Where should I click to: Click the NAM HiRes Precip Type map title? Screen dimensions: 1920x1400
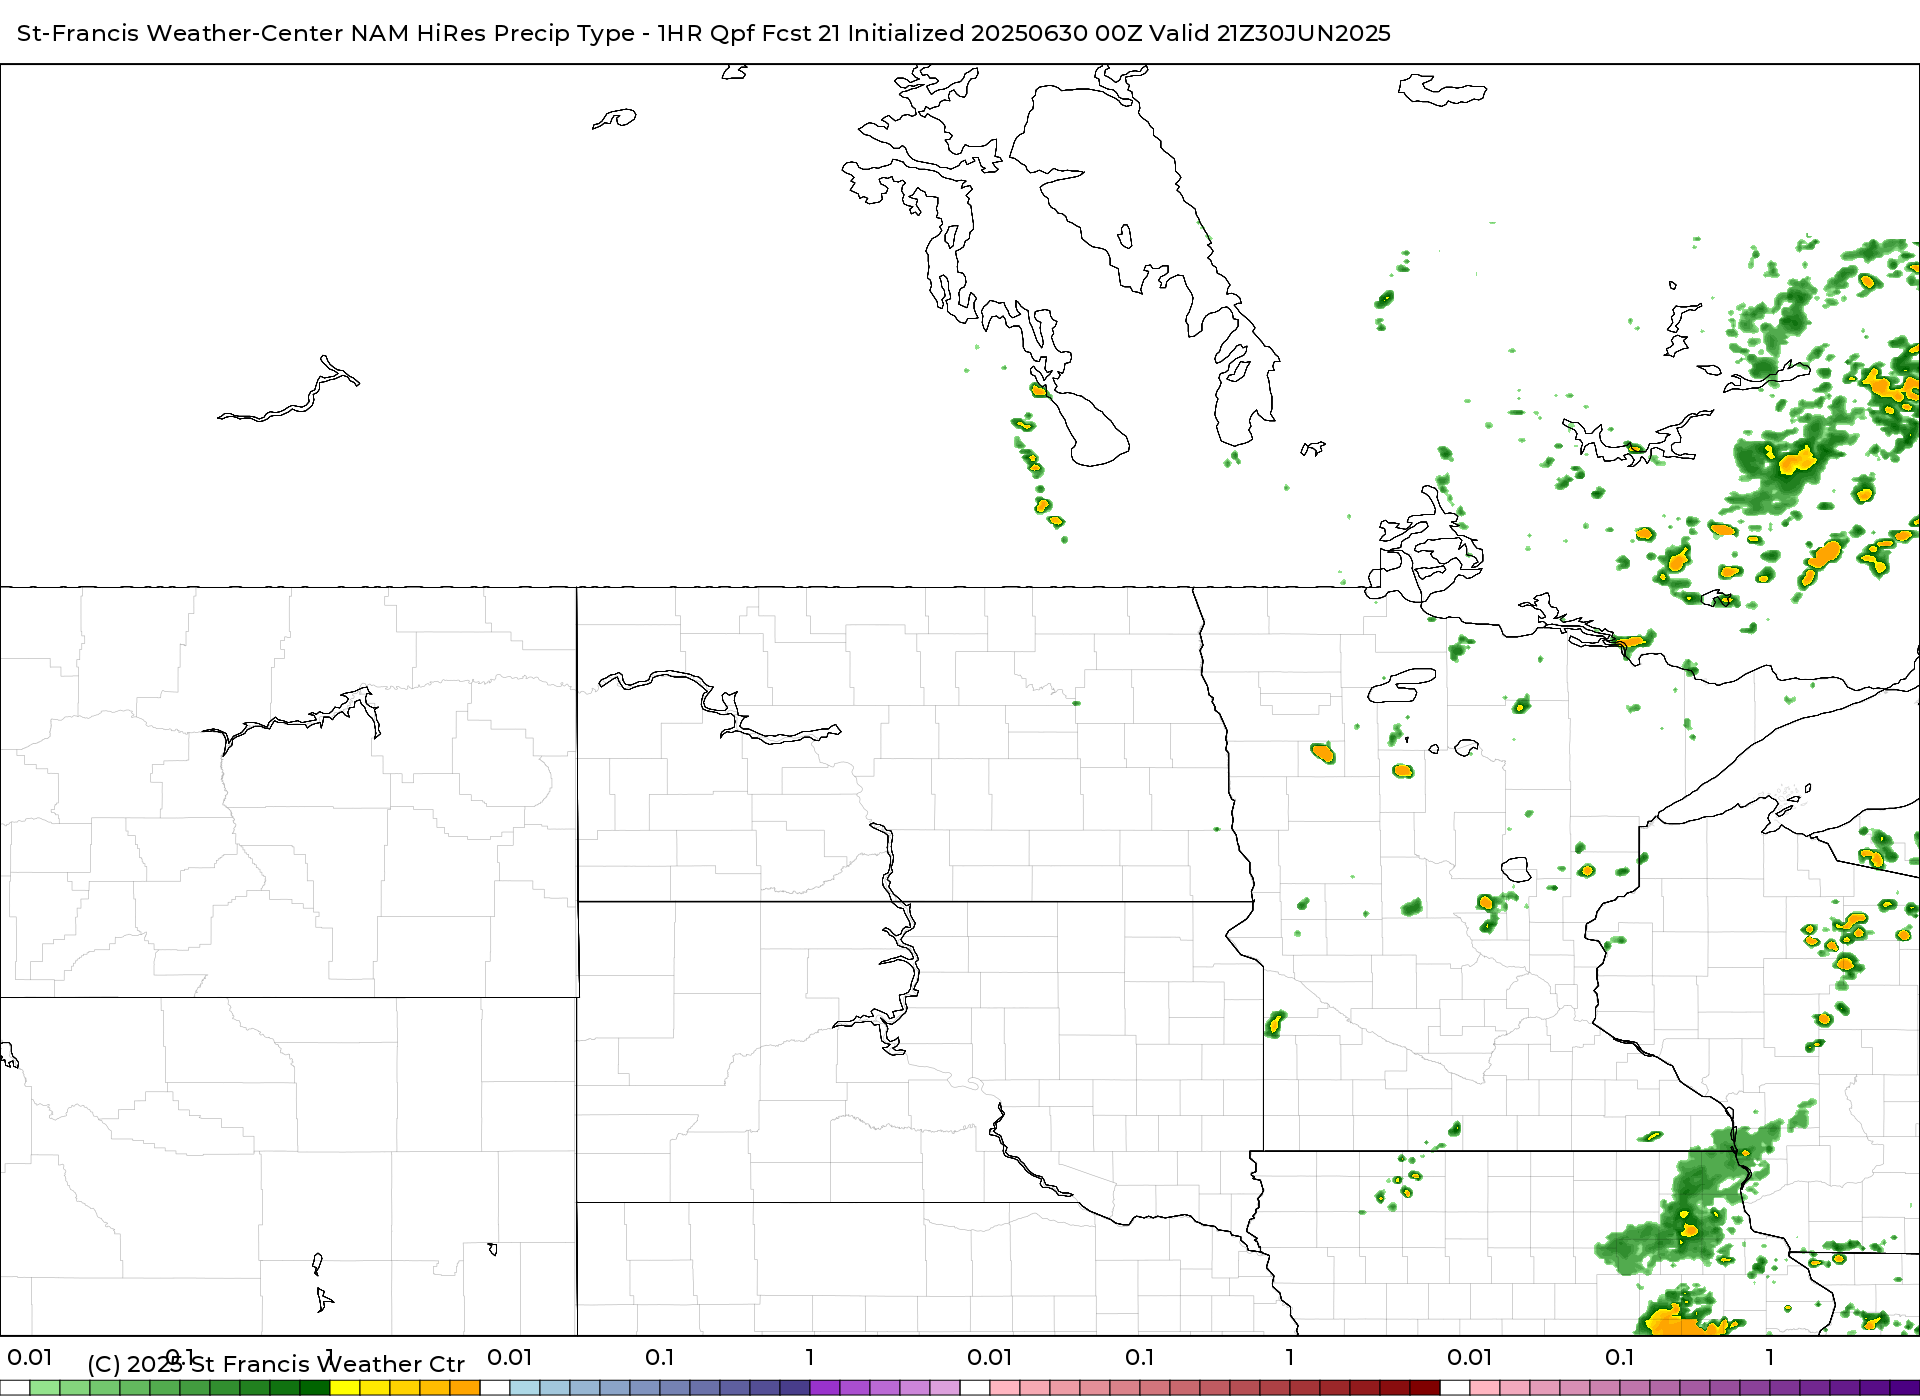click(704, 33)
